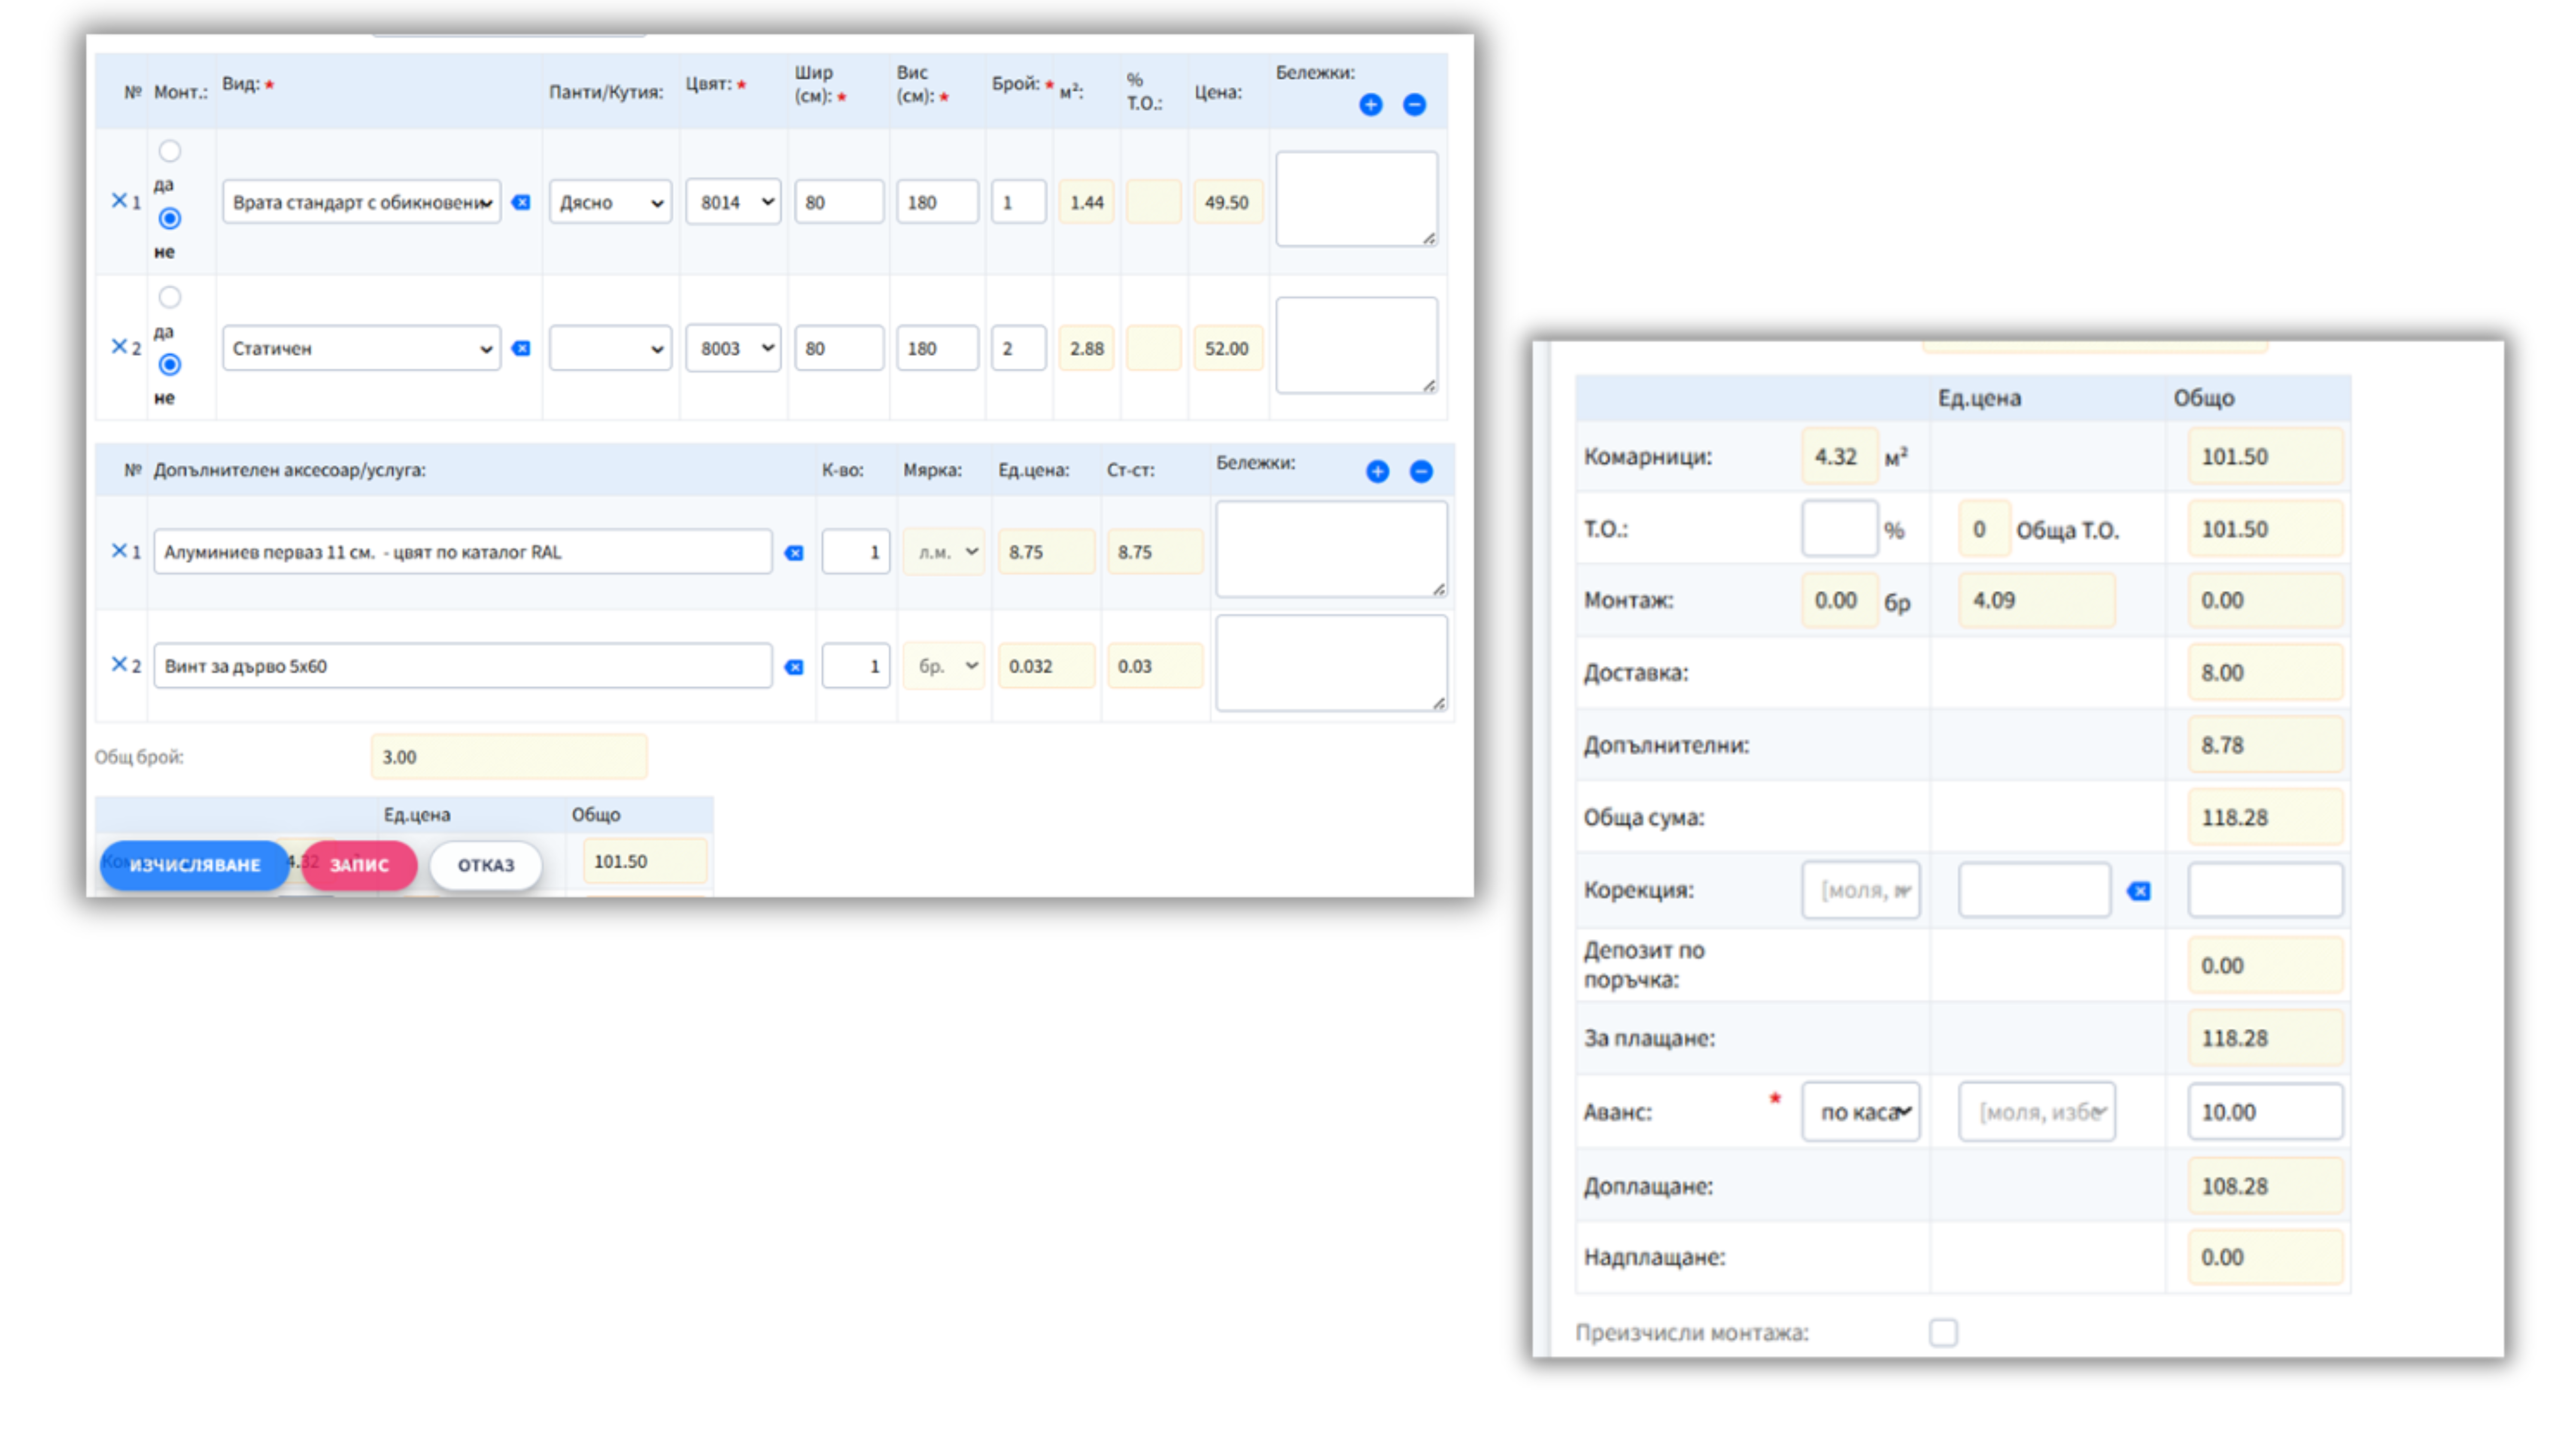Click the 'Алуминиев перваз 11 см.' accessory field
The width and height of the screenshot is (2576, 1449).
463,552
